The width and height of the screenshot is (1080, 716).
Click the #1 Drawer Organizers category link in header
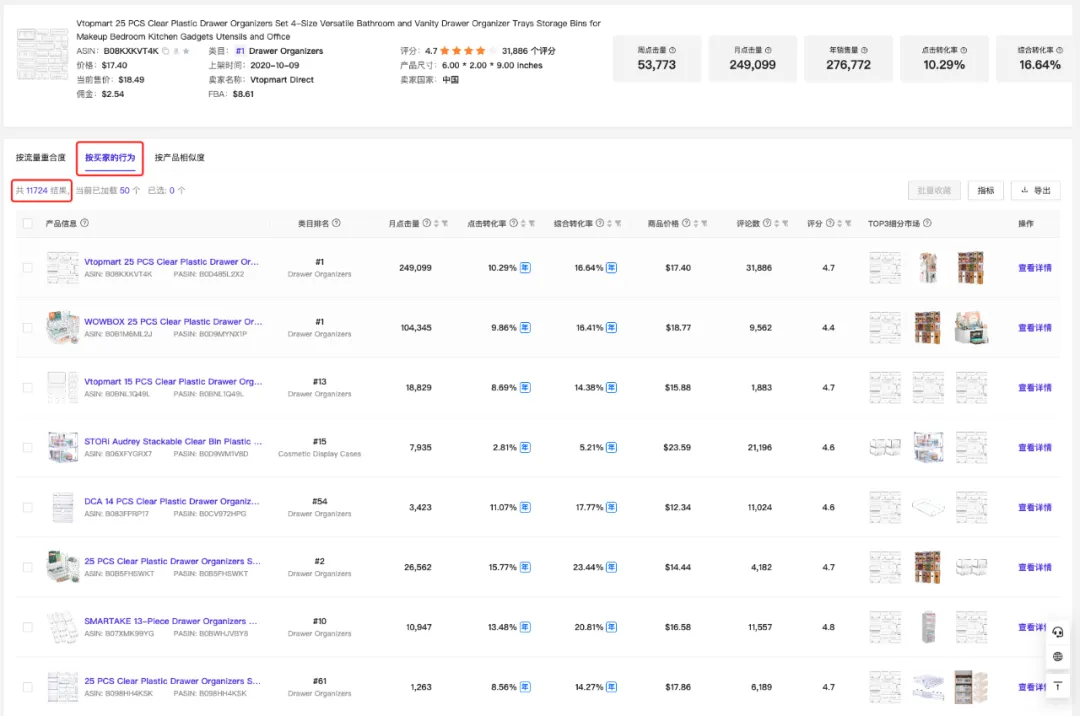279,51
